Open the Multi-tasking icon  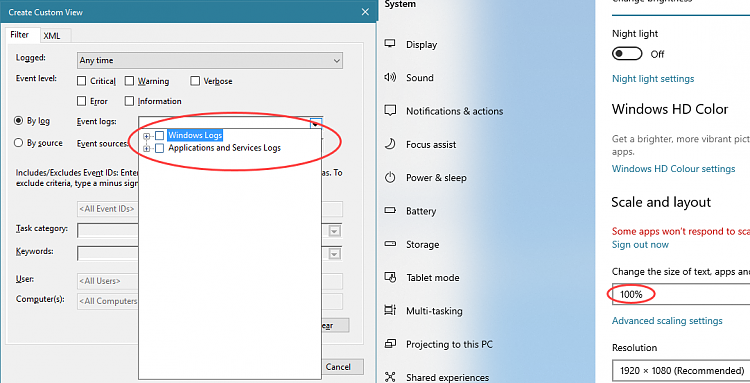(390, 310)
